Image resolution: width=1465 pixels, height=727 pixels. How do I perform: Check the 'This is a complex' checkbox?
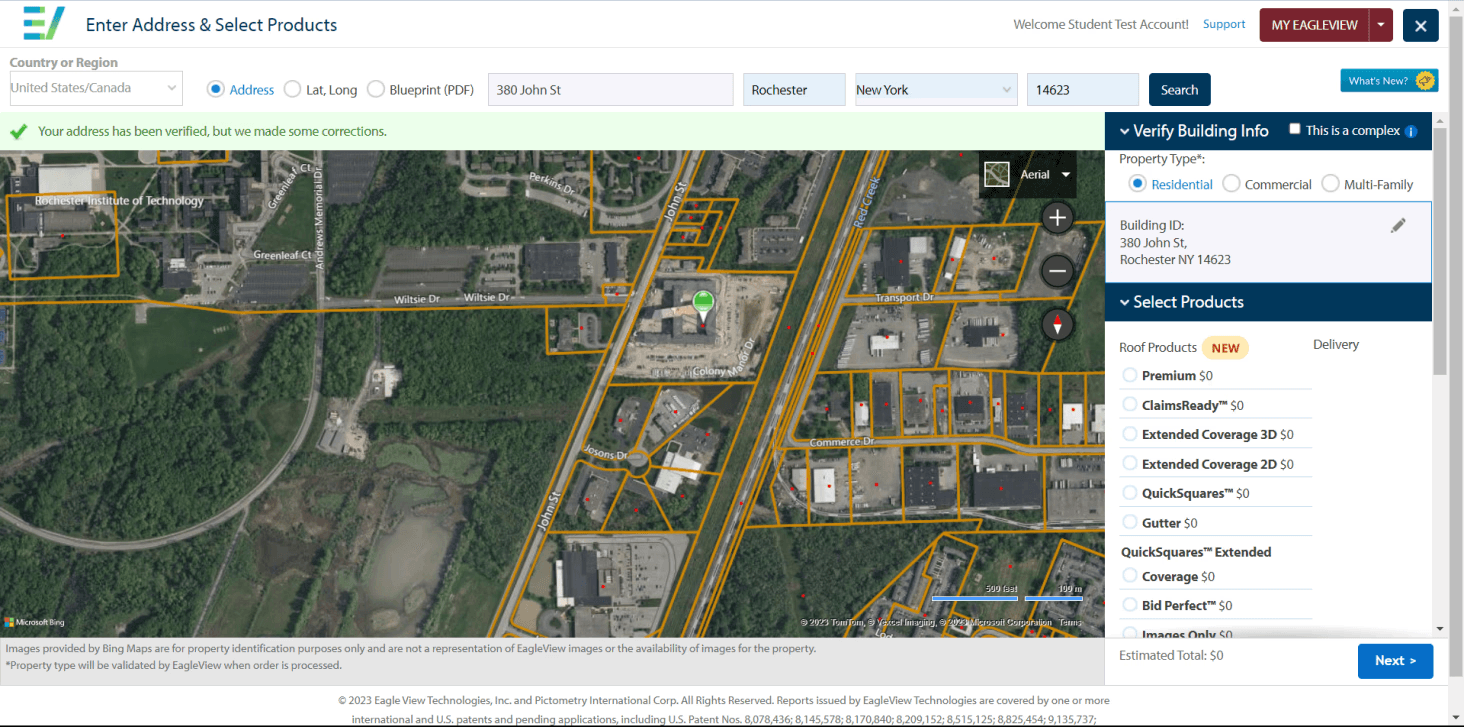point(1295,129)
